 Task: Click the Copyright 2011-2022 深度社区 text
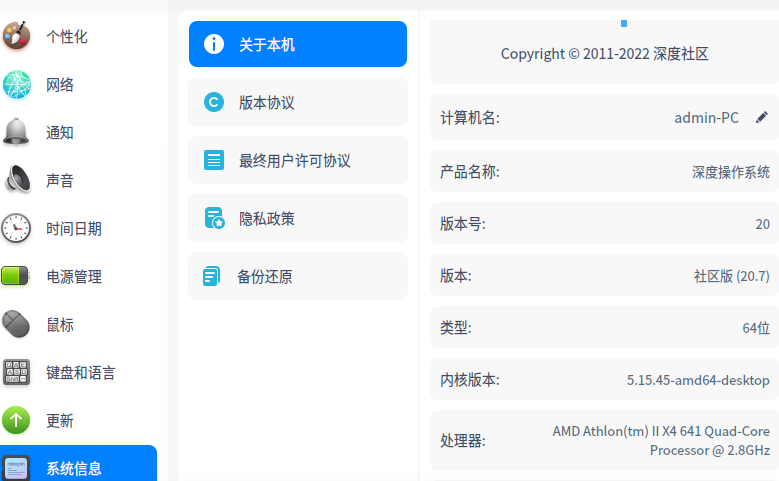(604, 54)
